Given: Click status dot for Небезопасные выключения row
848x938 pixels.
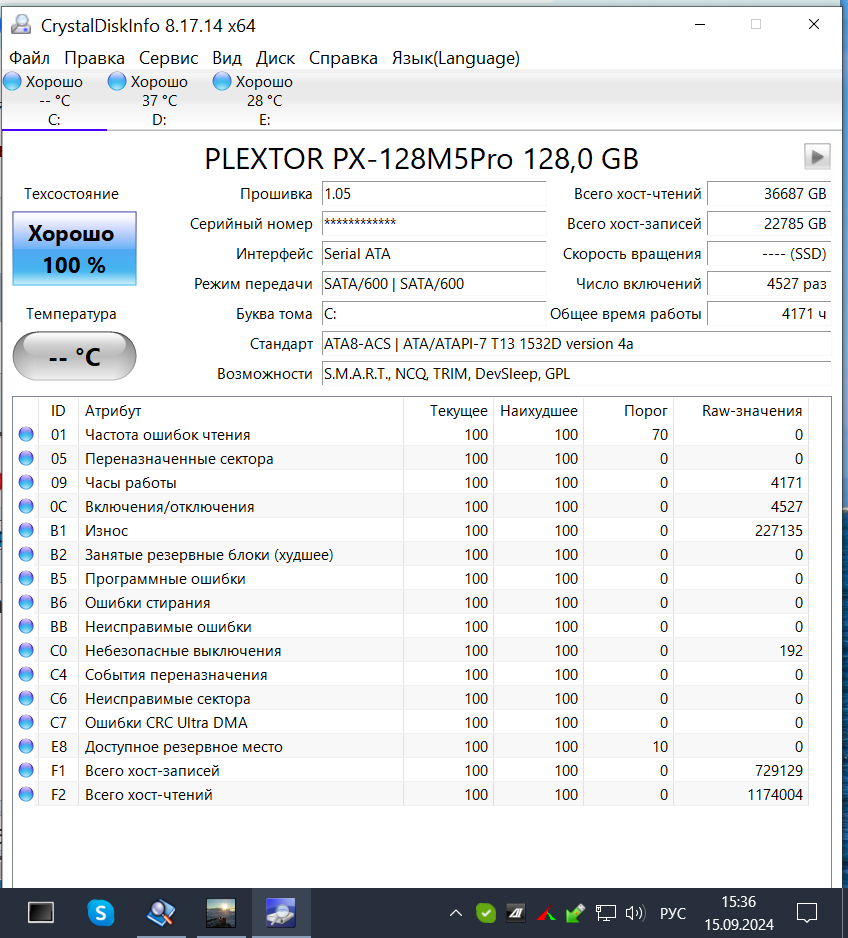Looking at the screenshot, I should point(26,650).
